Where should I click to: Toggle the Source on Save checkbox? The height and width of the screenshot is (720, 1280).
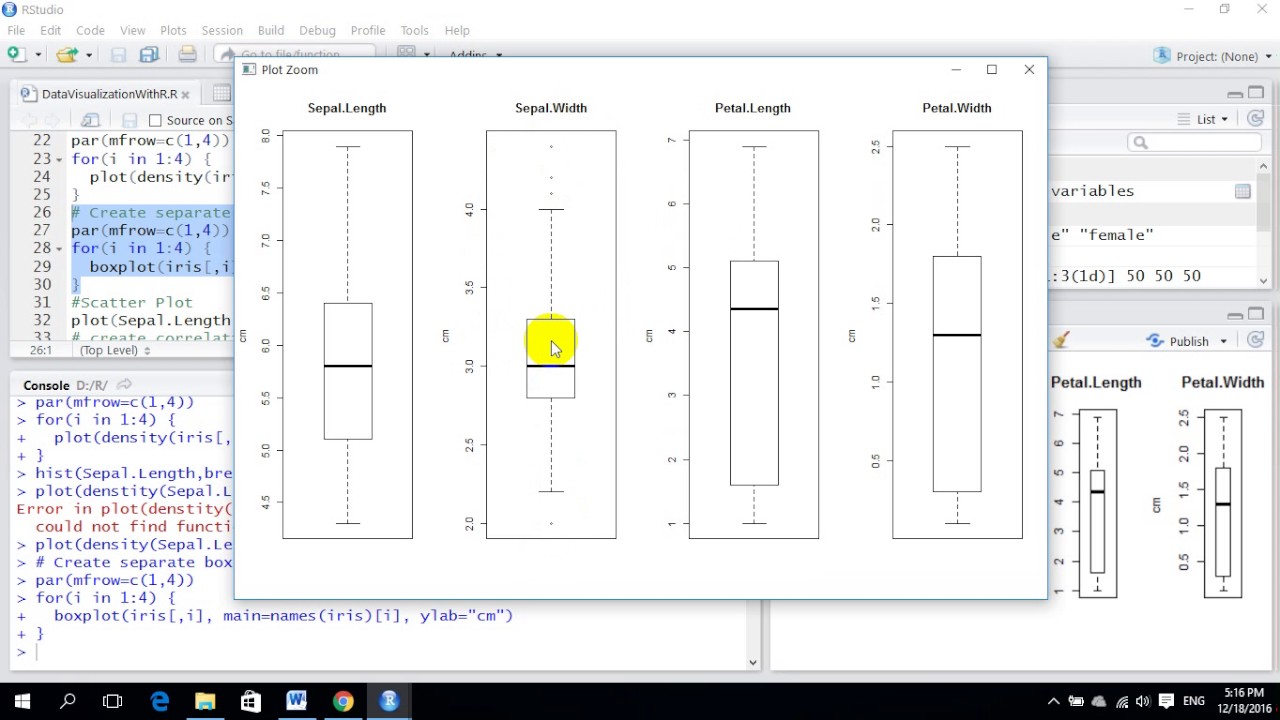[x=155, y=120]
